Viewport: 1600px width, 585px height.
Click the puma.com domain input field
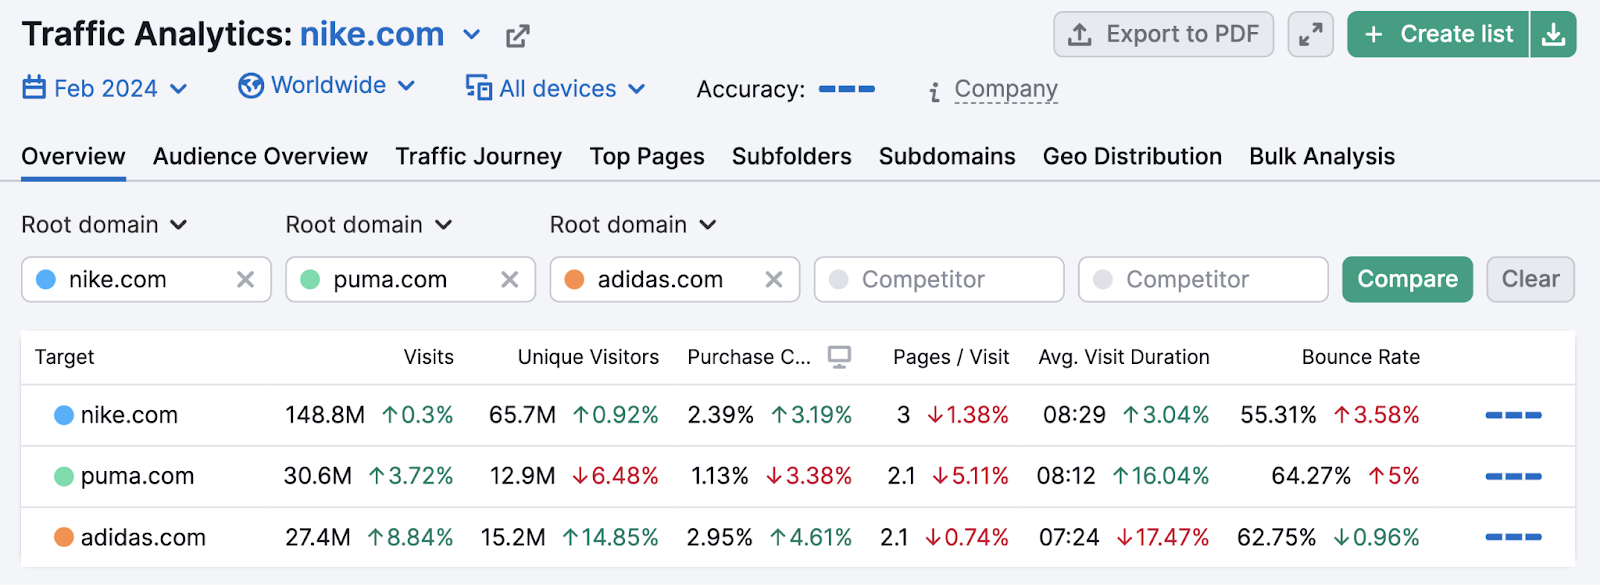pos(410,280)
